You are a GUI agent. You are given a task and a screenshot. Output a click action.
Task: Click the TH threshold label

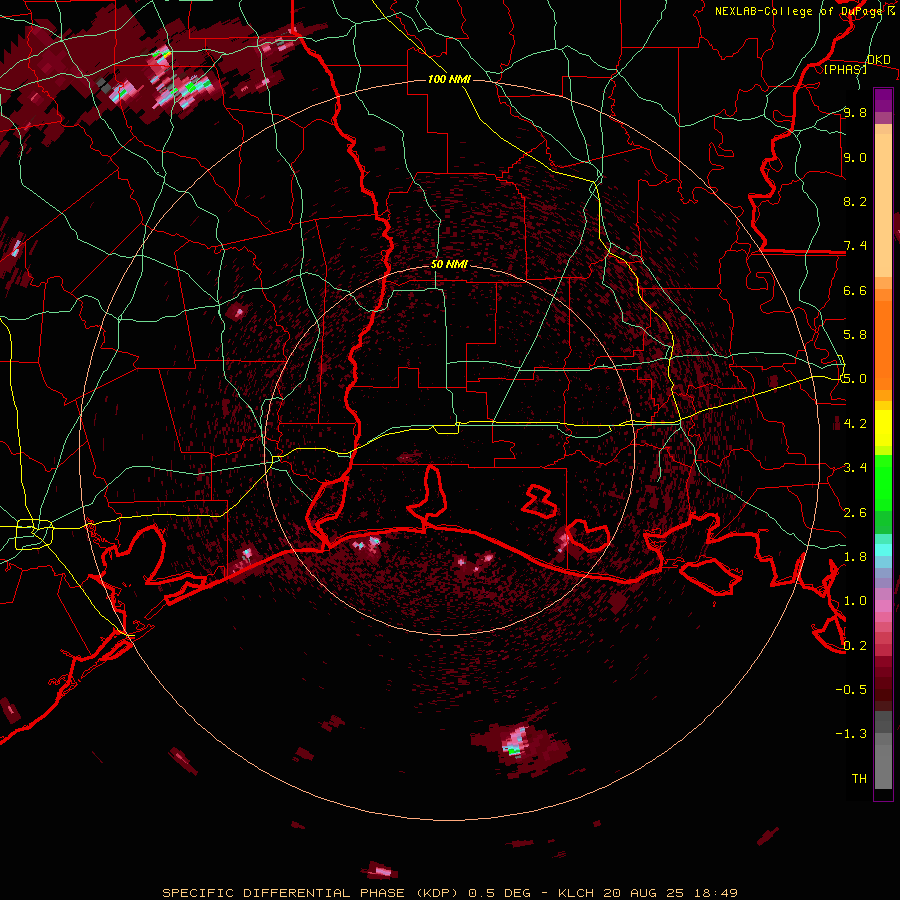coord(859,779)
